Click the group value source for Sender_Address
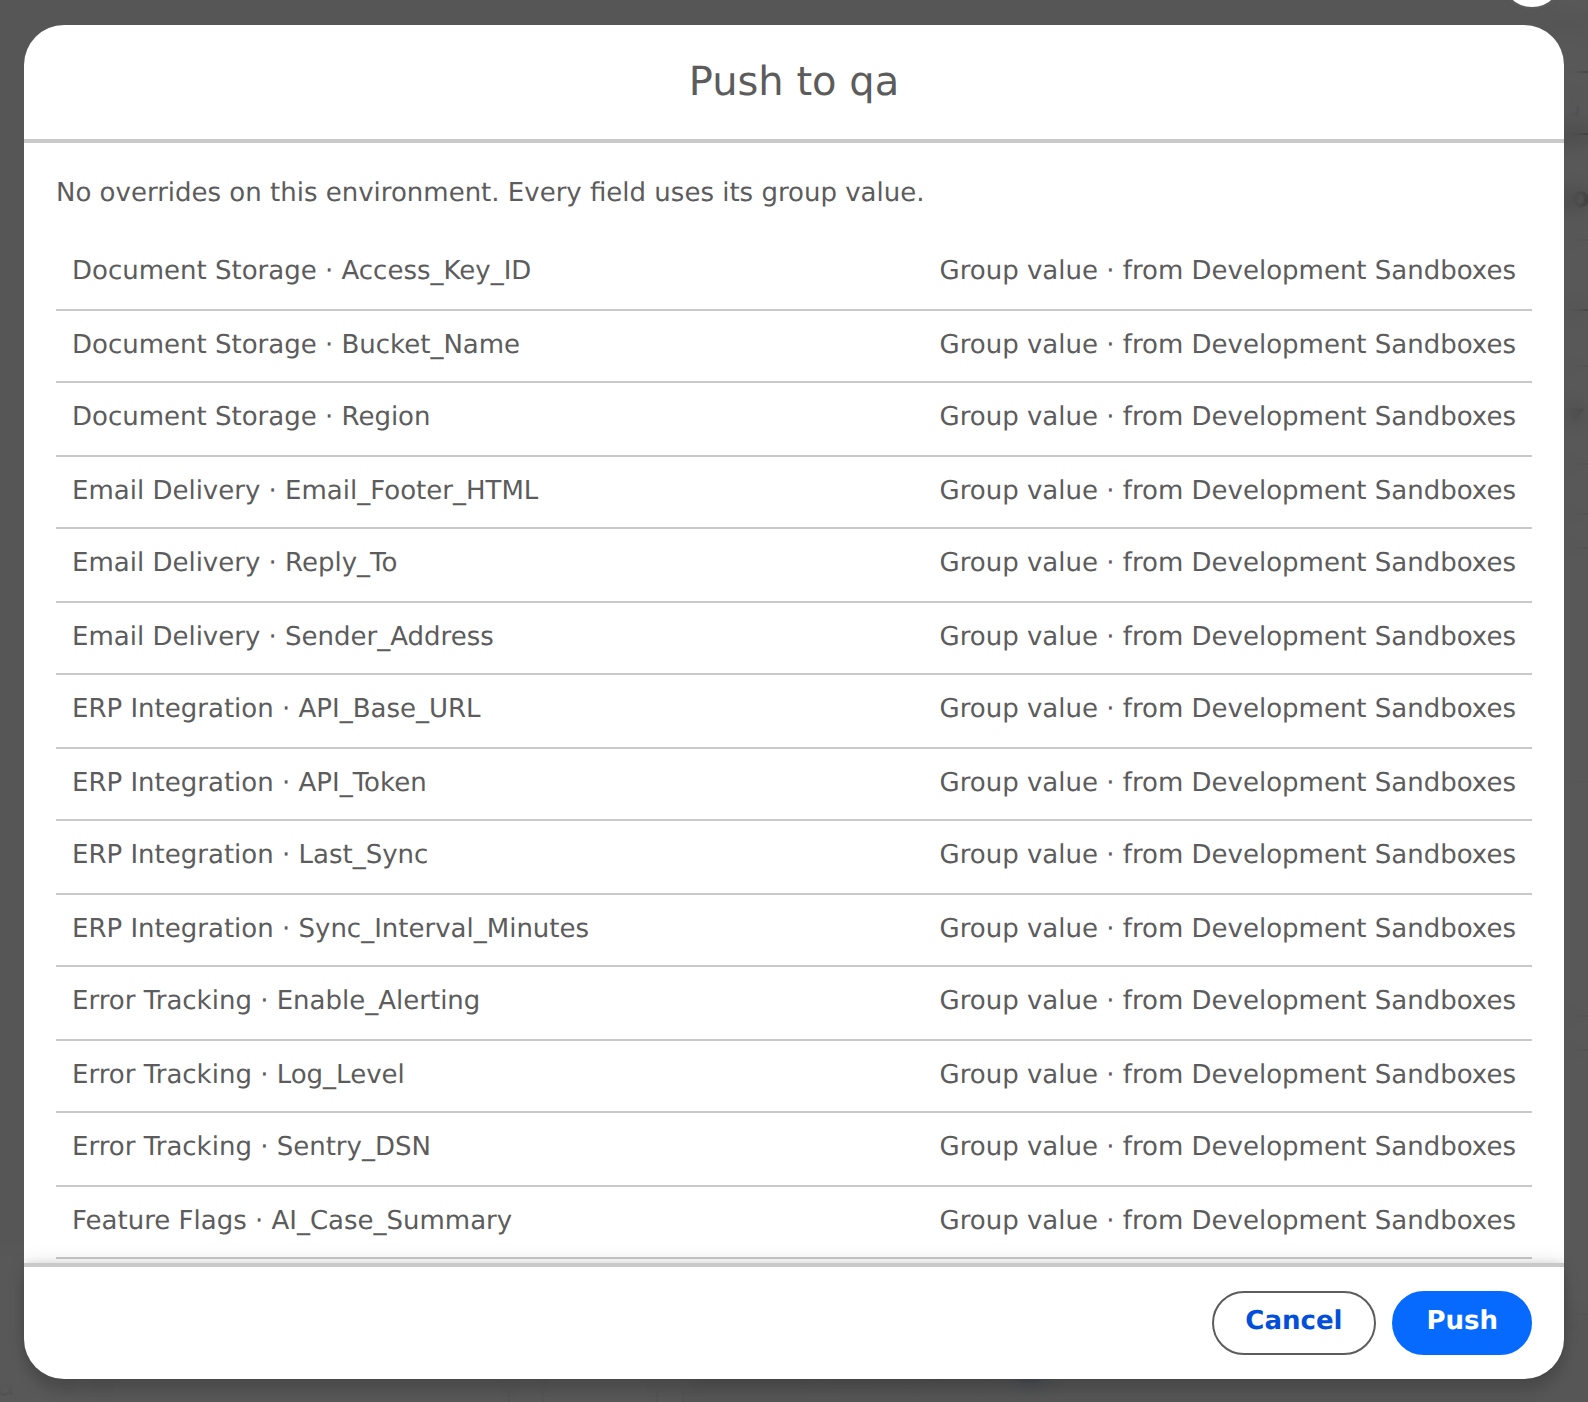The image size is (1588, 1402). pos(1228,637)
